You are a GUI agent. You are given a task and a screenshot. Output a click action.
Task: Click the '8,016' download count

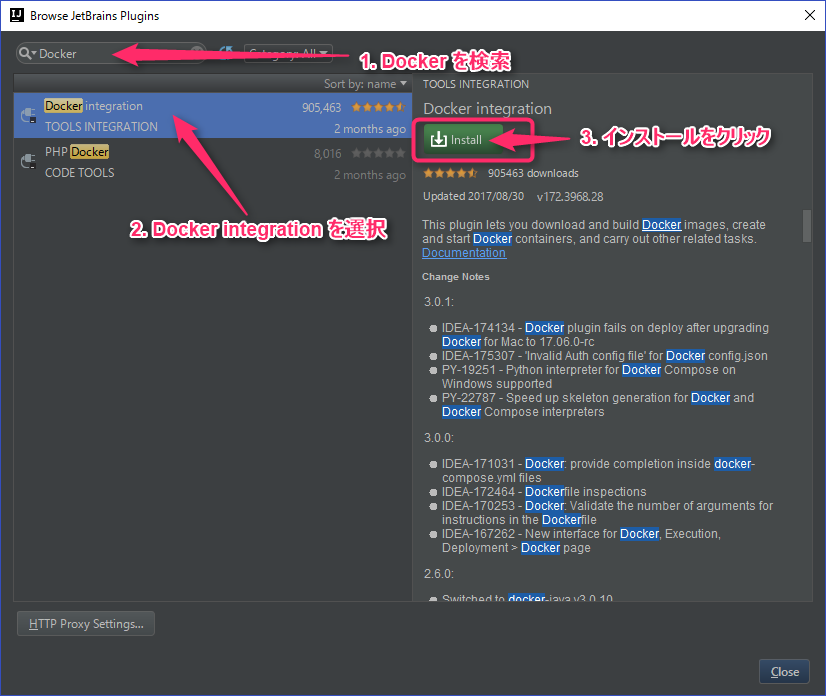pyautogui.click(x=328, y=153)
